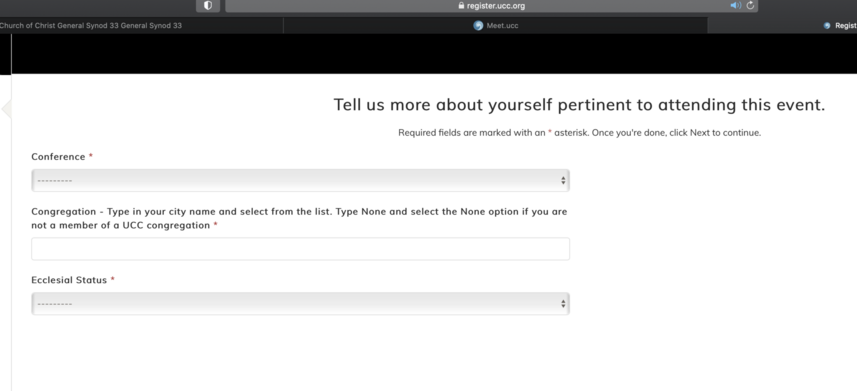
Task: Switch to the General Synod 33 tab
Action: tap(141, 26)
